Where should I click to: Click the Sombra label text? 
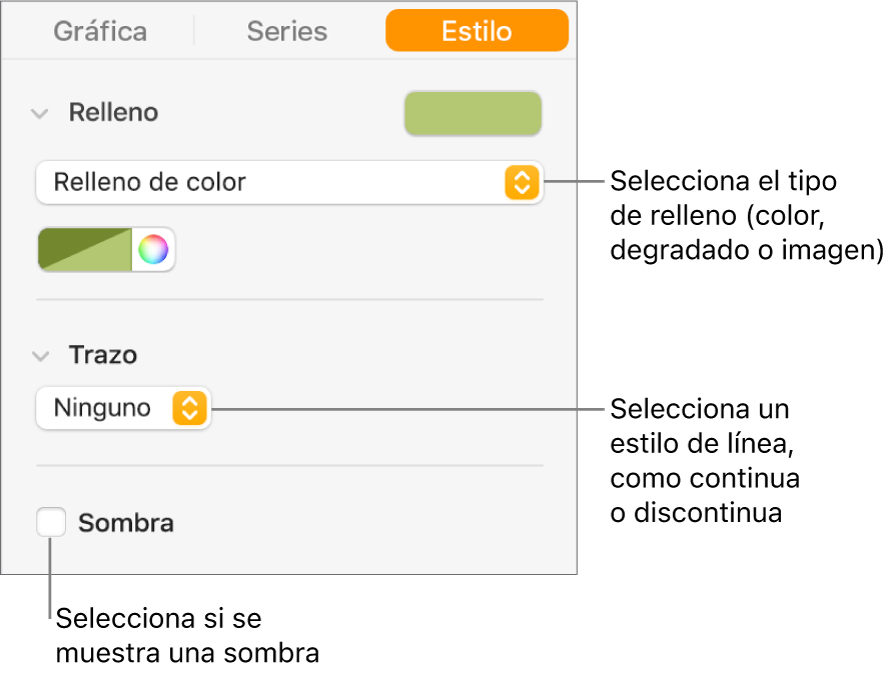(x=126, y=522)
